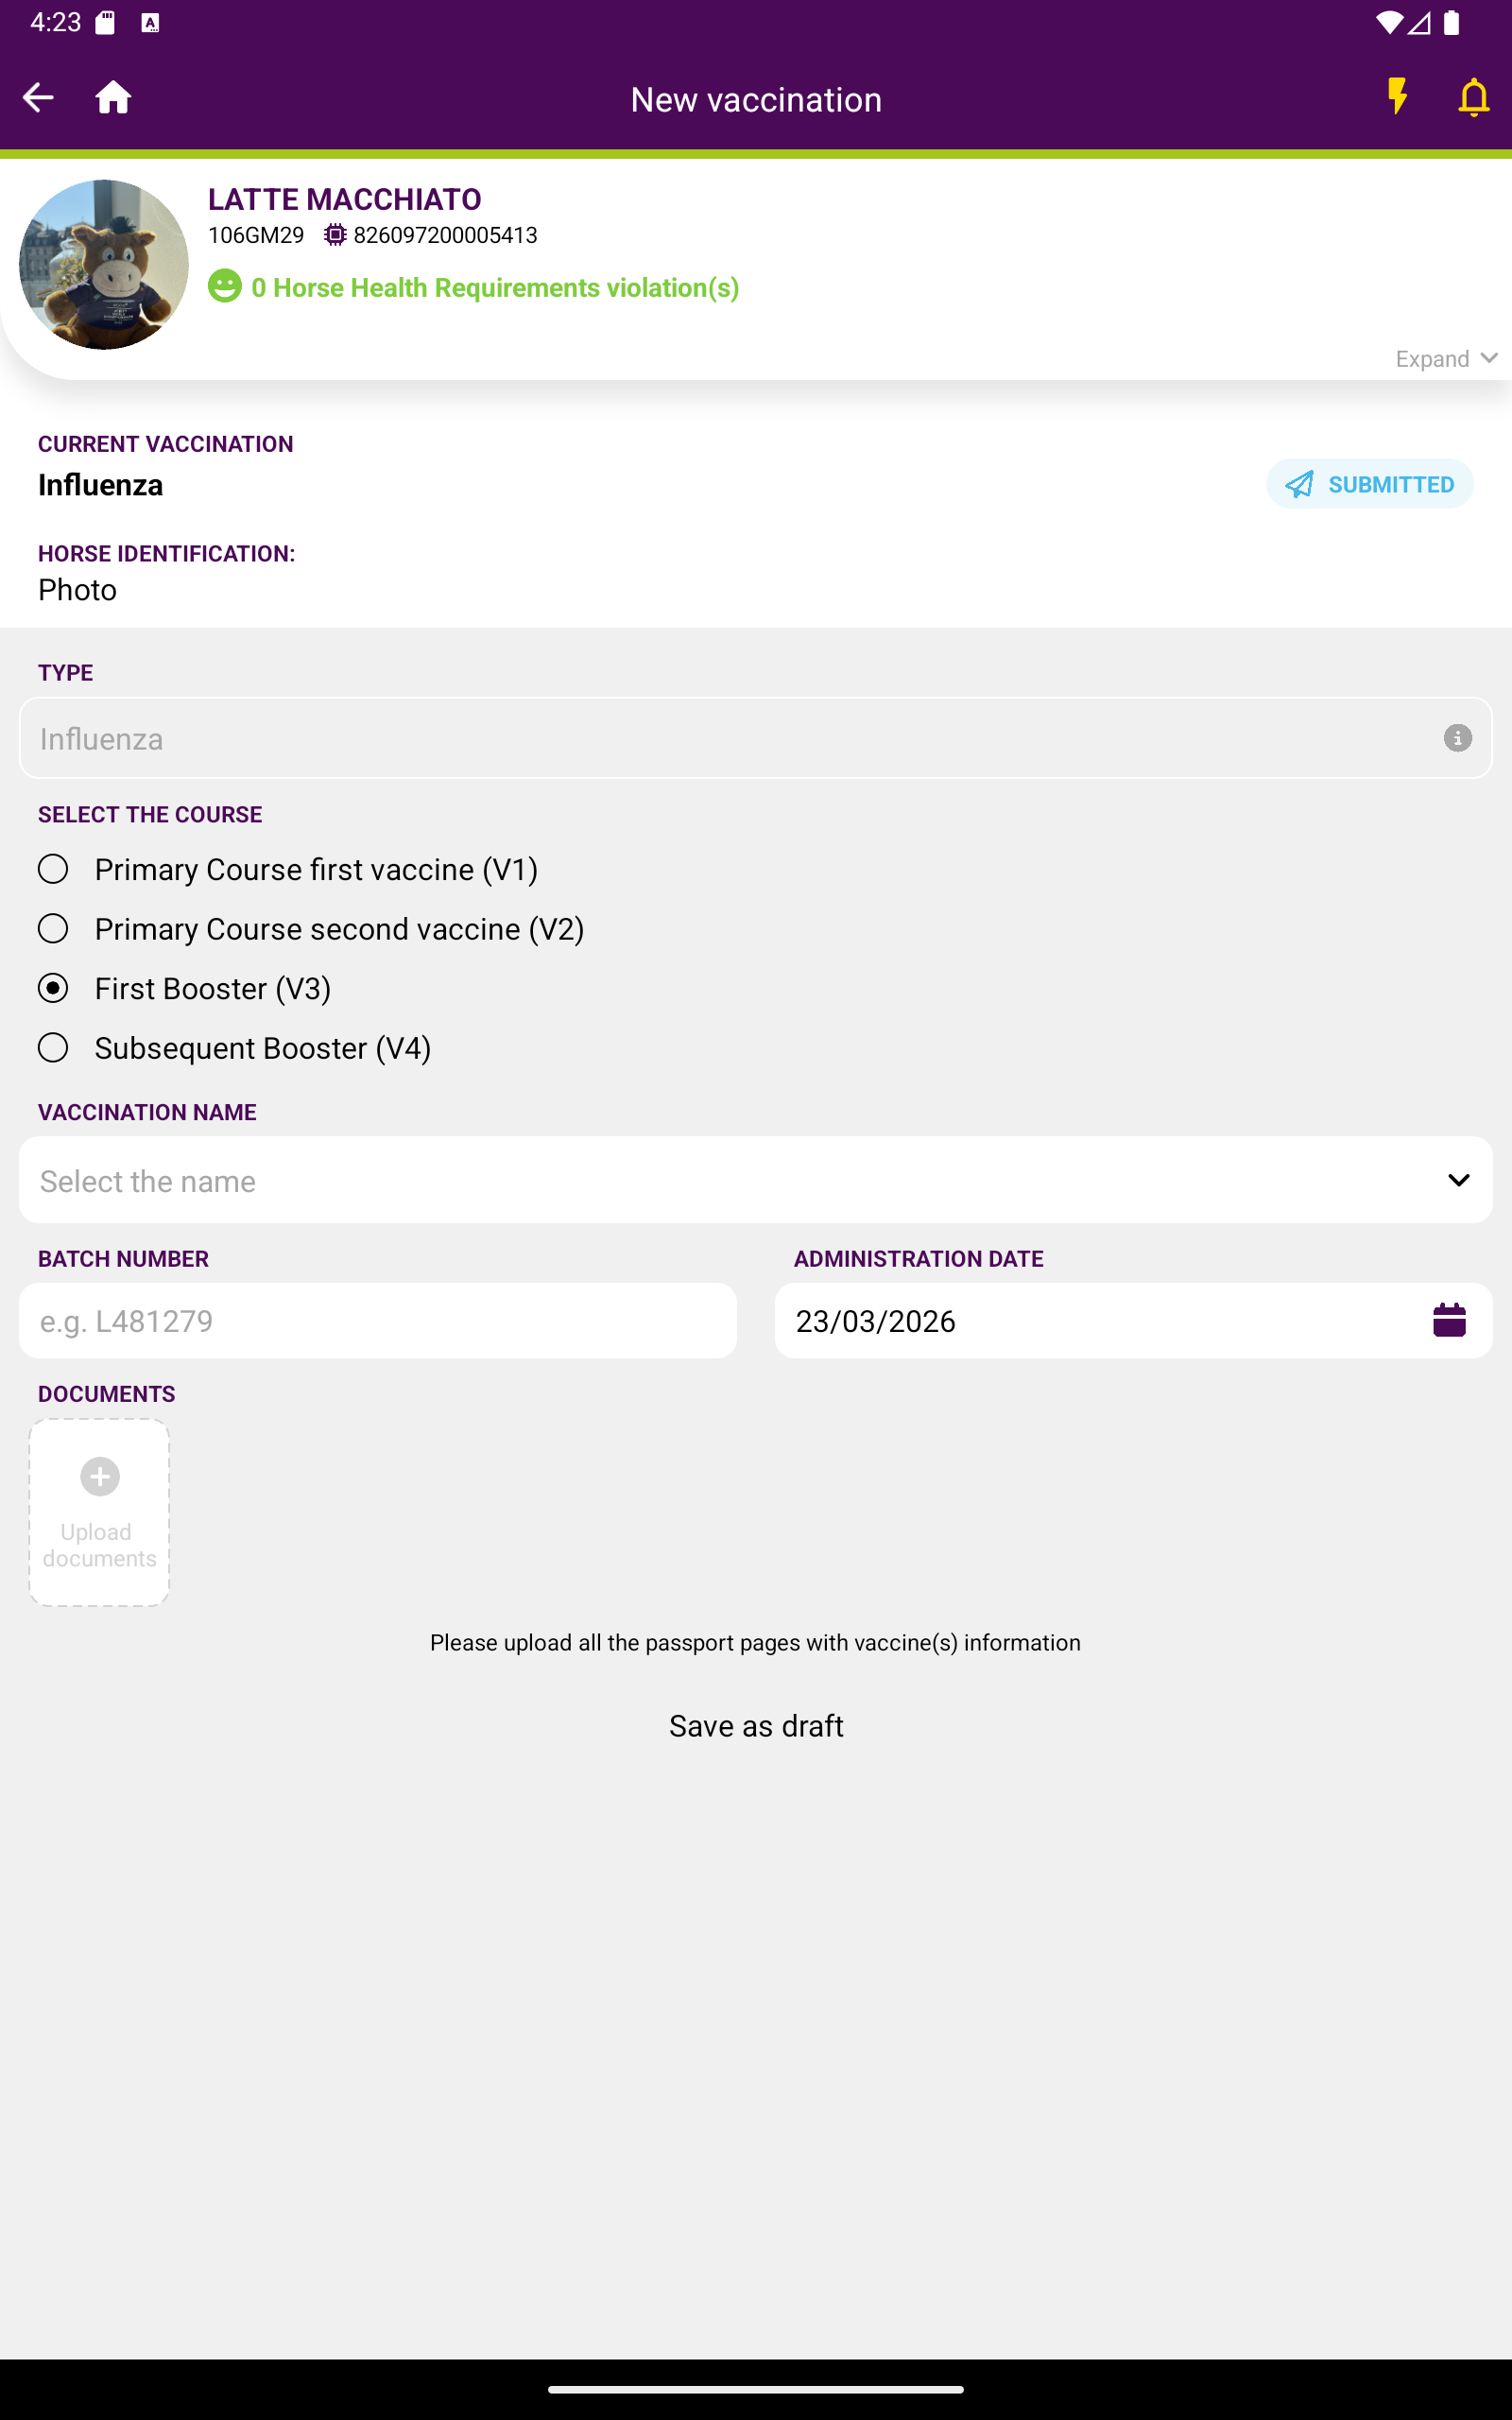Expand the horse details header
1512x2420 pixels.
tap(1445, 359)
